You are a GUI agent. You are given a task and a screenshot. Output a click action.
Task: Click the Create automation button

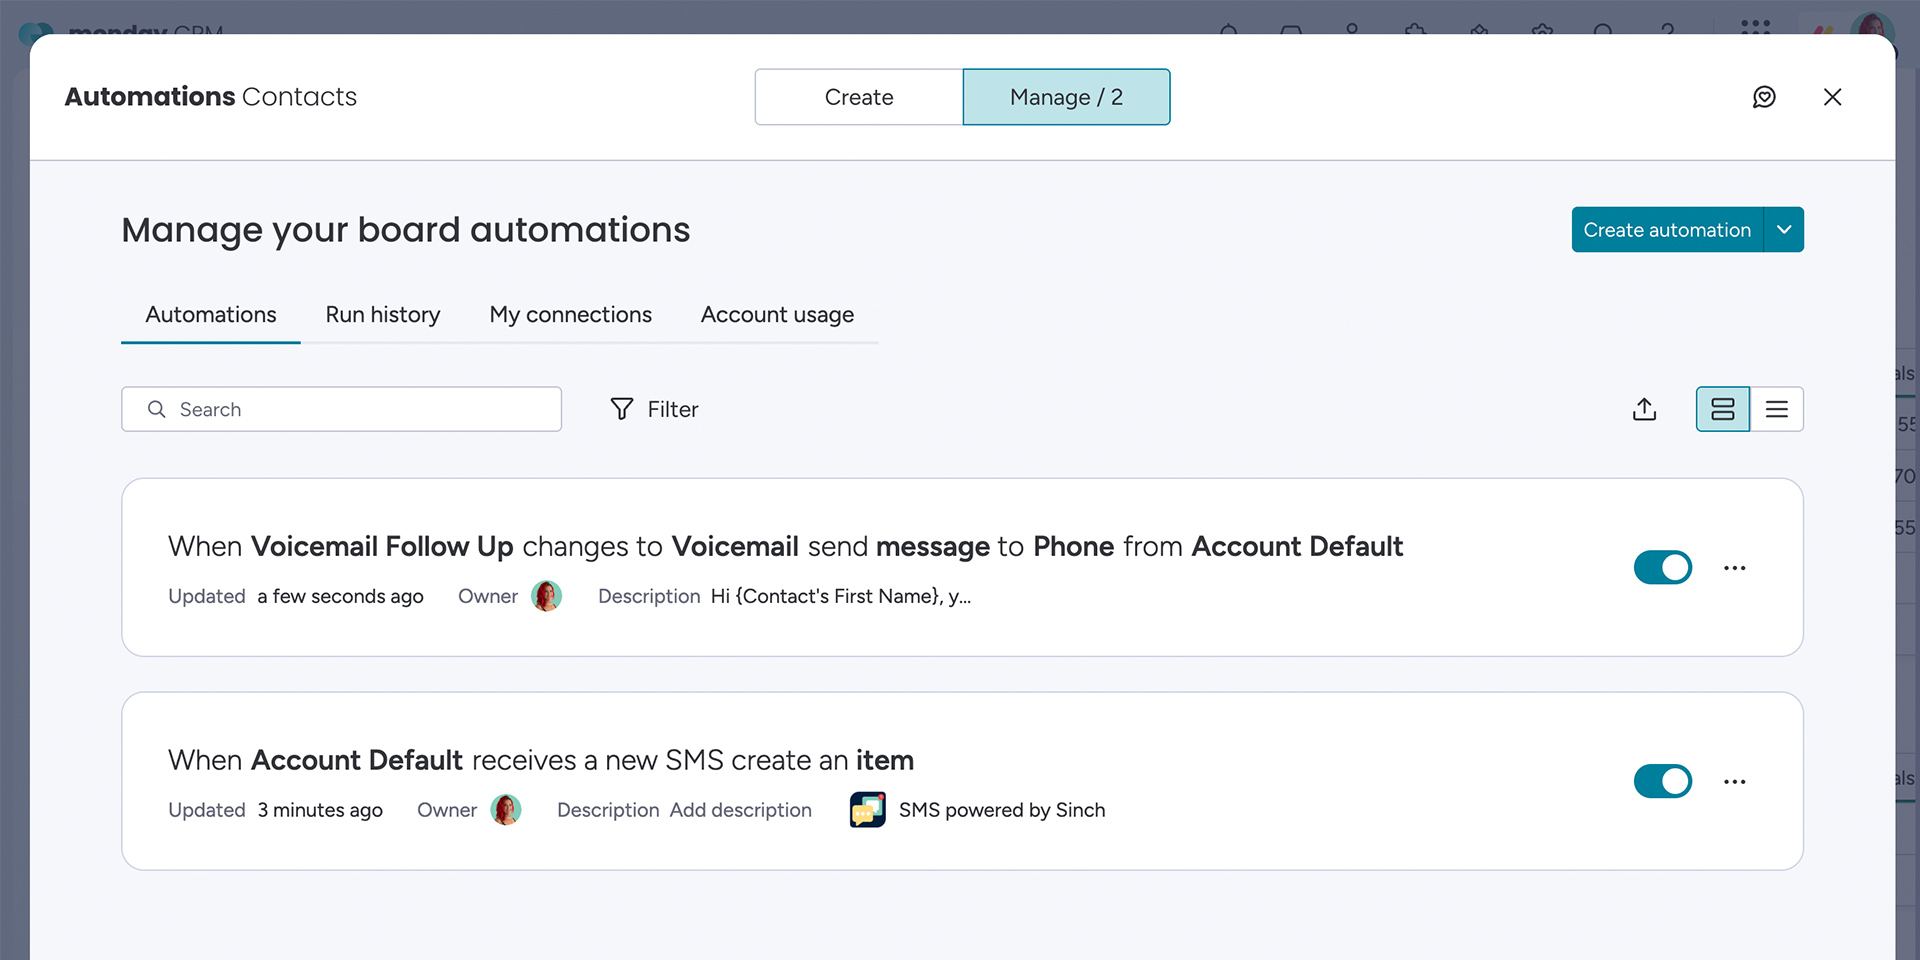point(1666,230)
